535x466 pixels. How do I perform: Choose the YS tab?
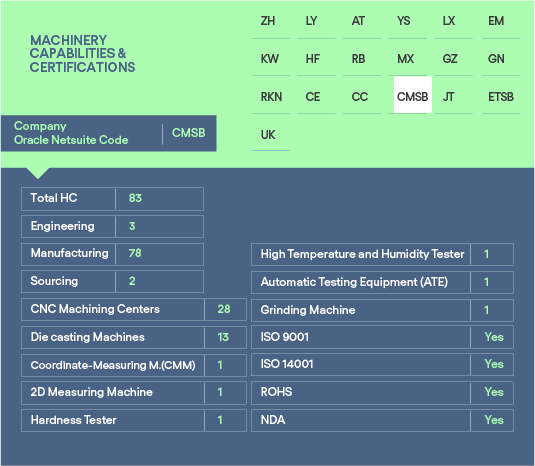tap(408, 21)
